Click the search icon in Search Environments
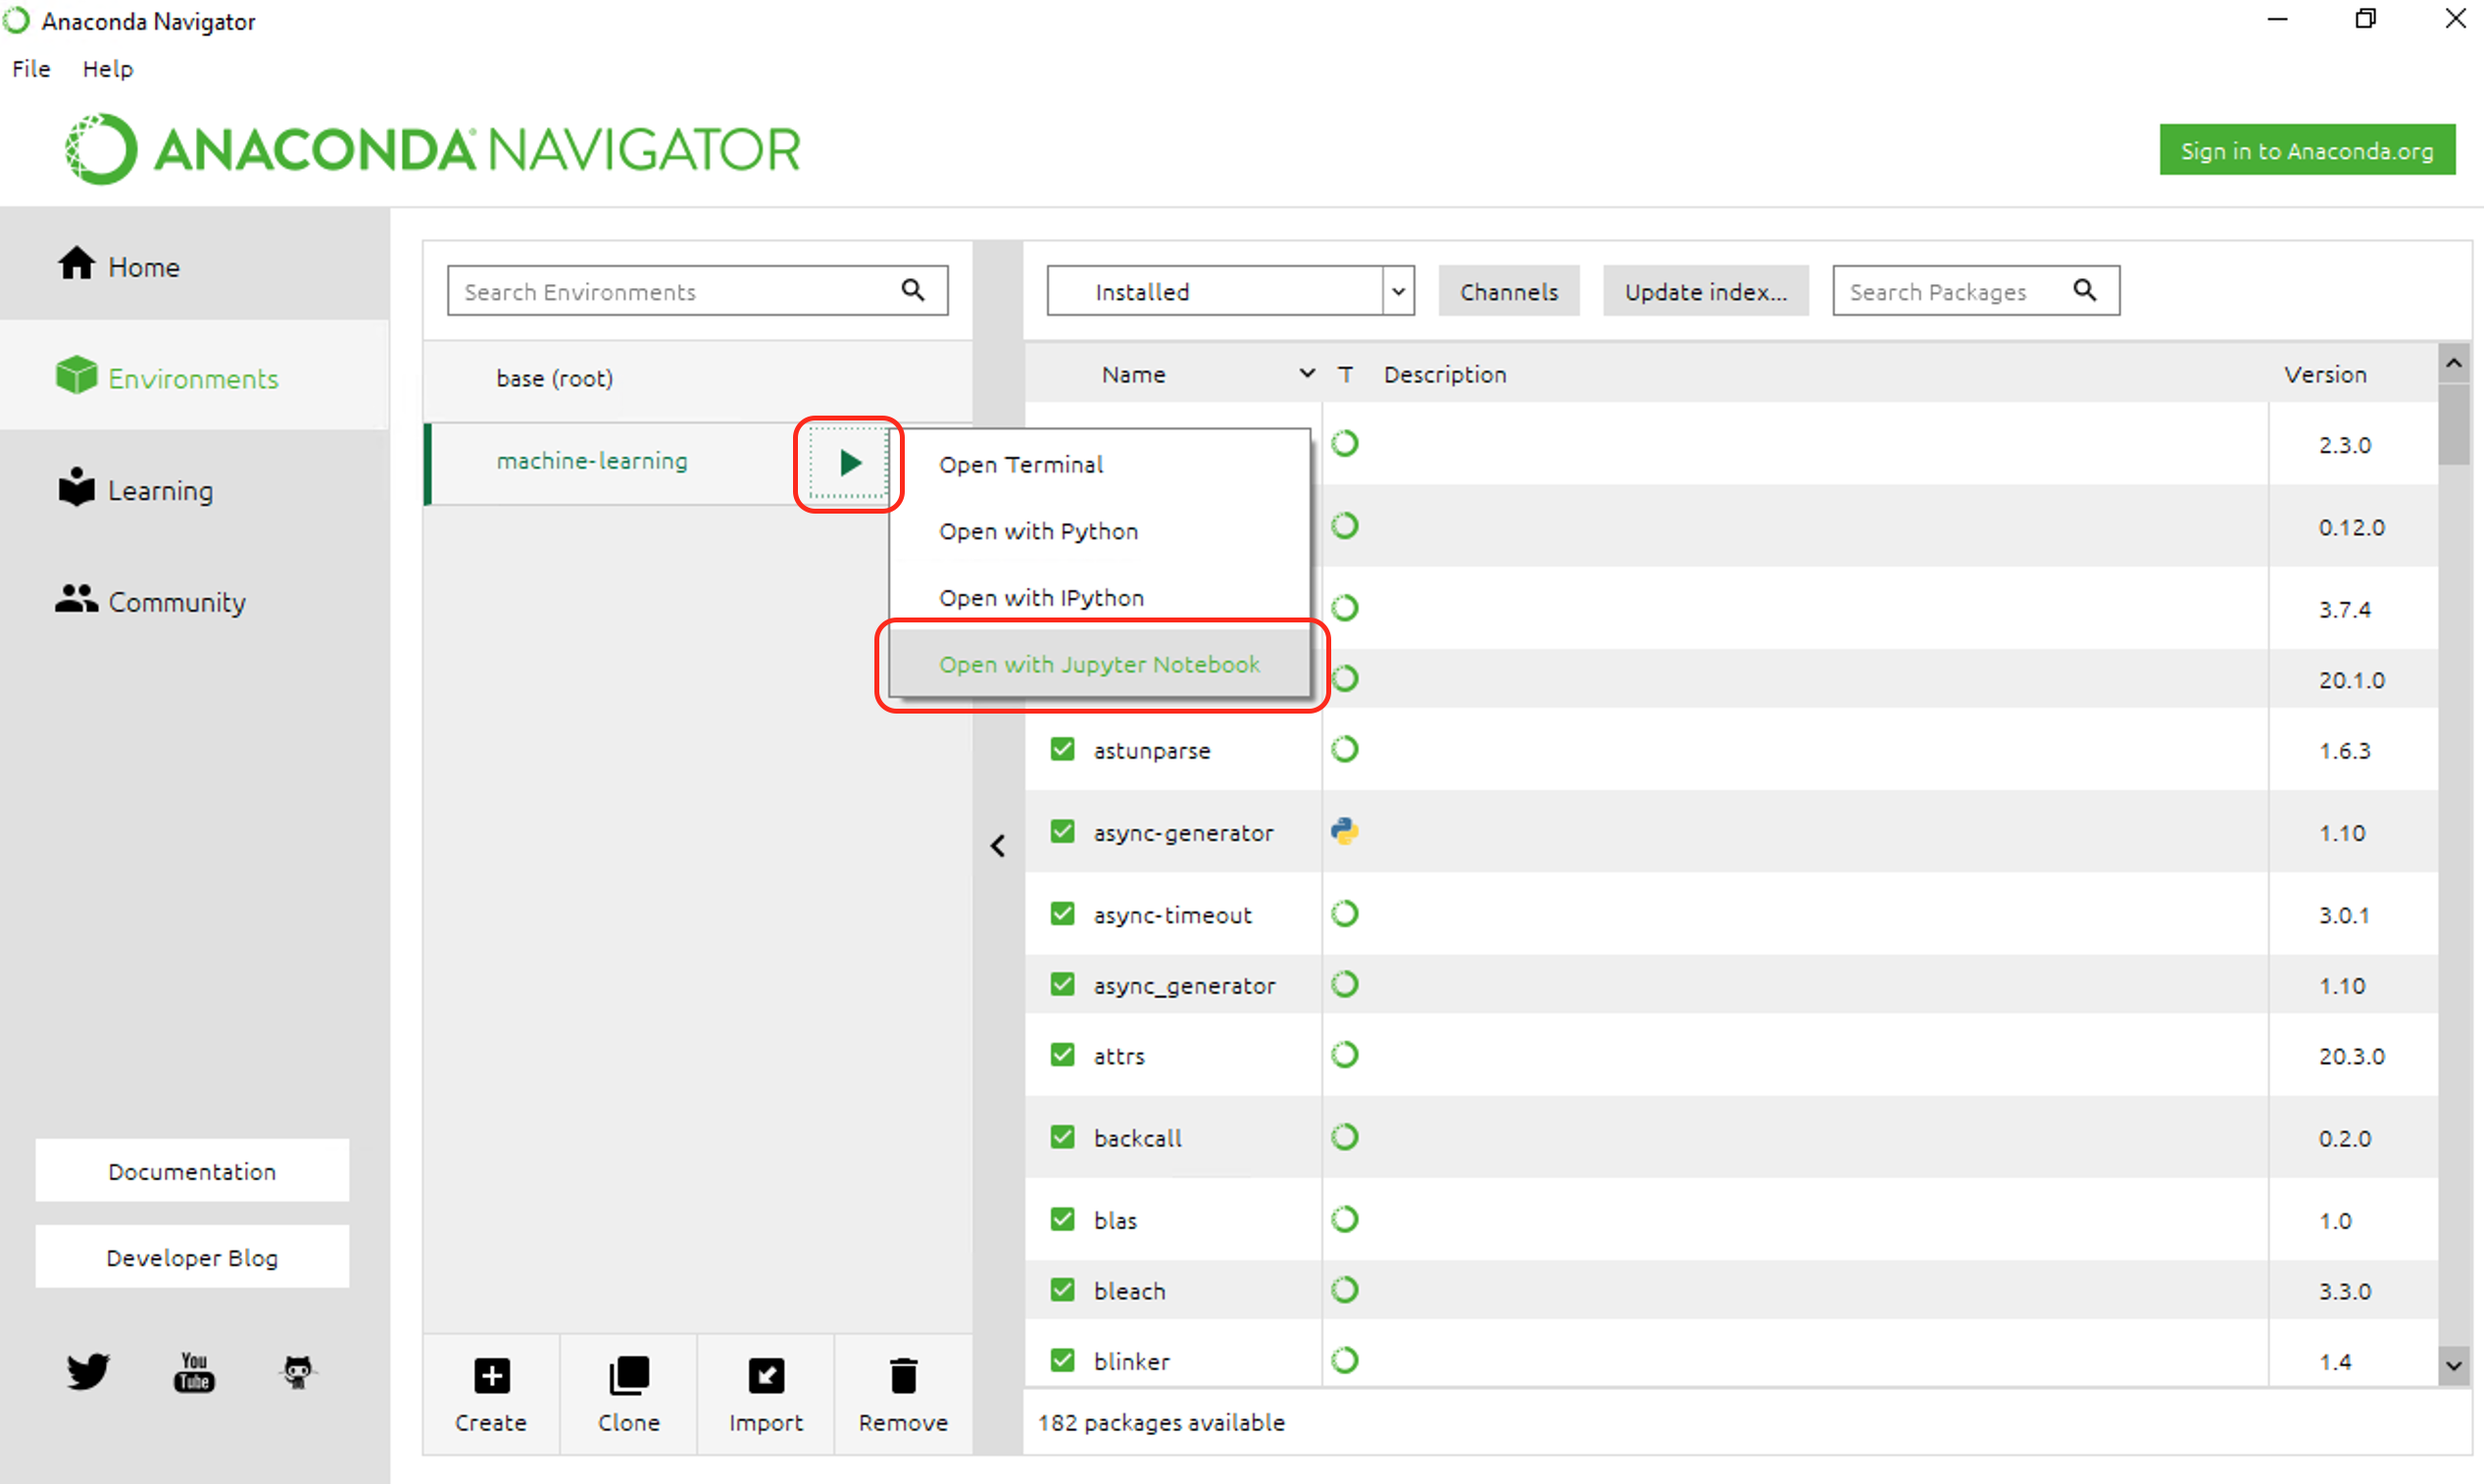The image size is (2484, 1484). point(912,290)
